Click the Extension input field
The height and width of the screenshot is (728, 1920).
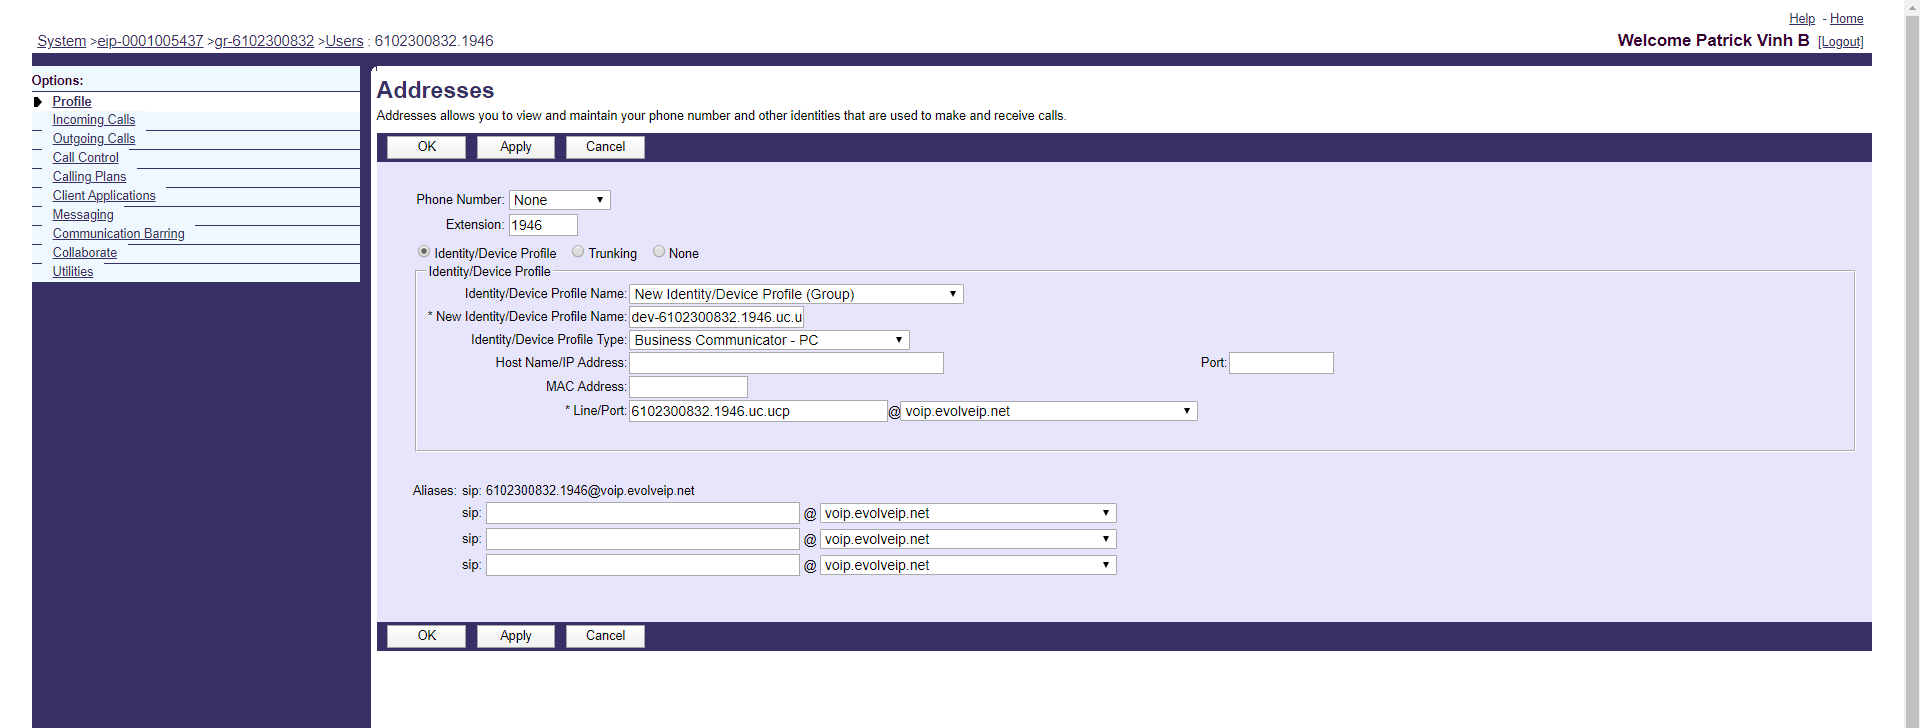[542, 225]
